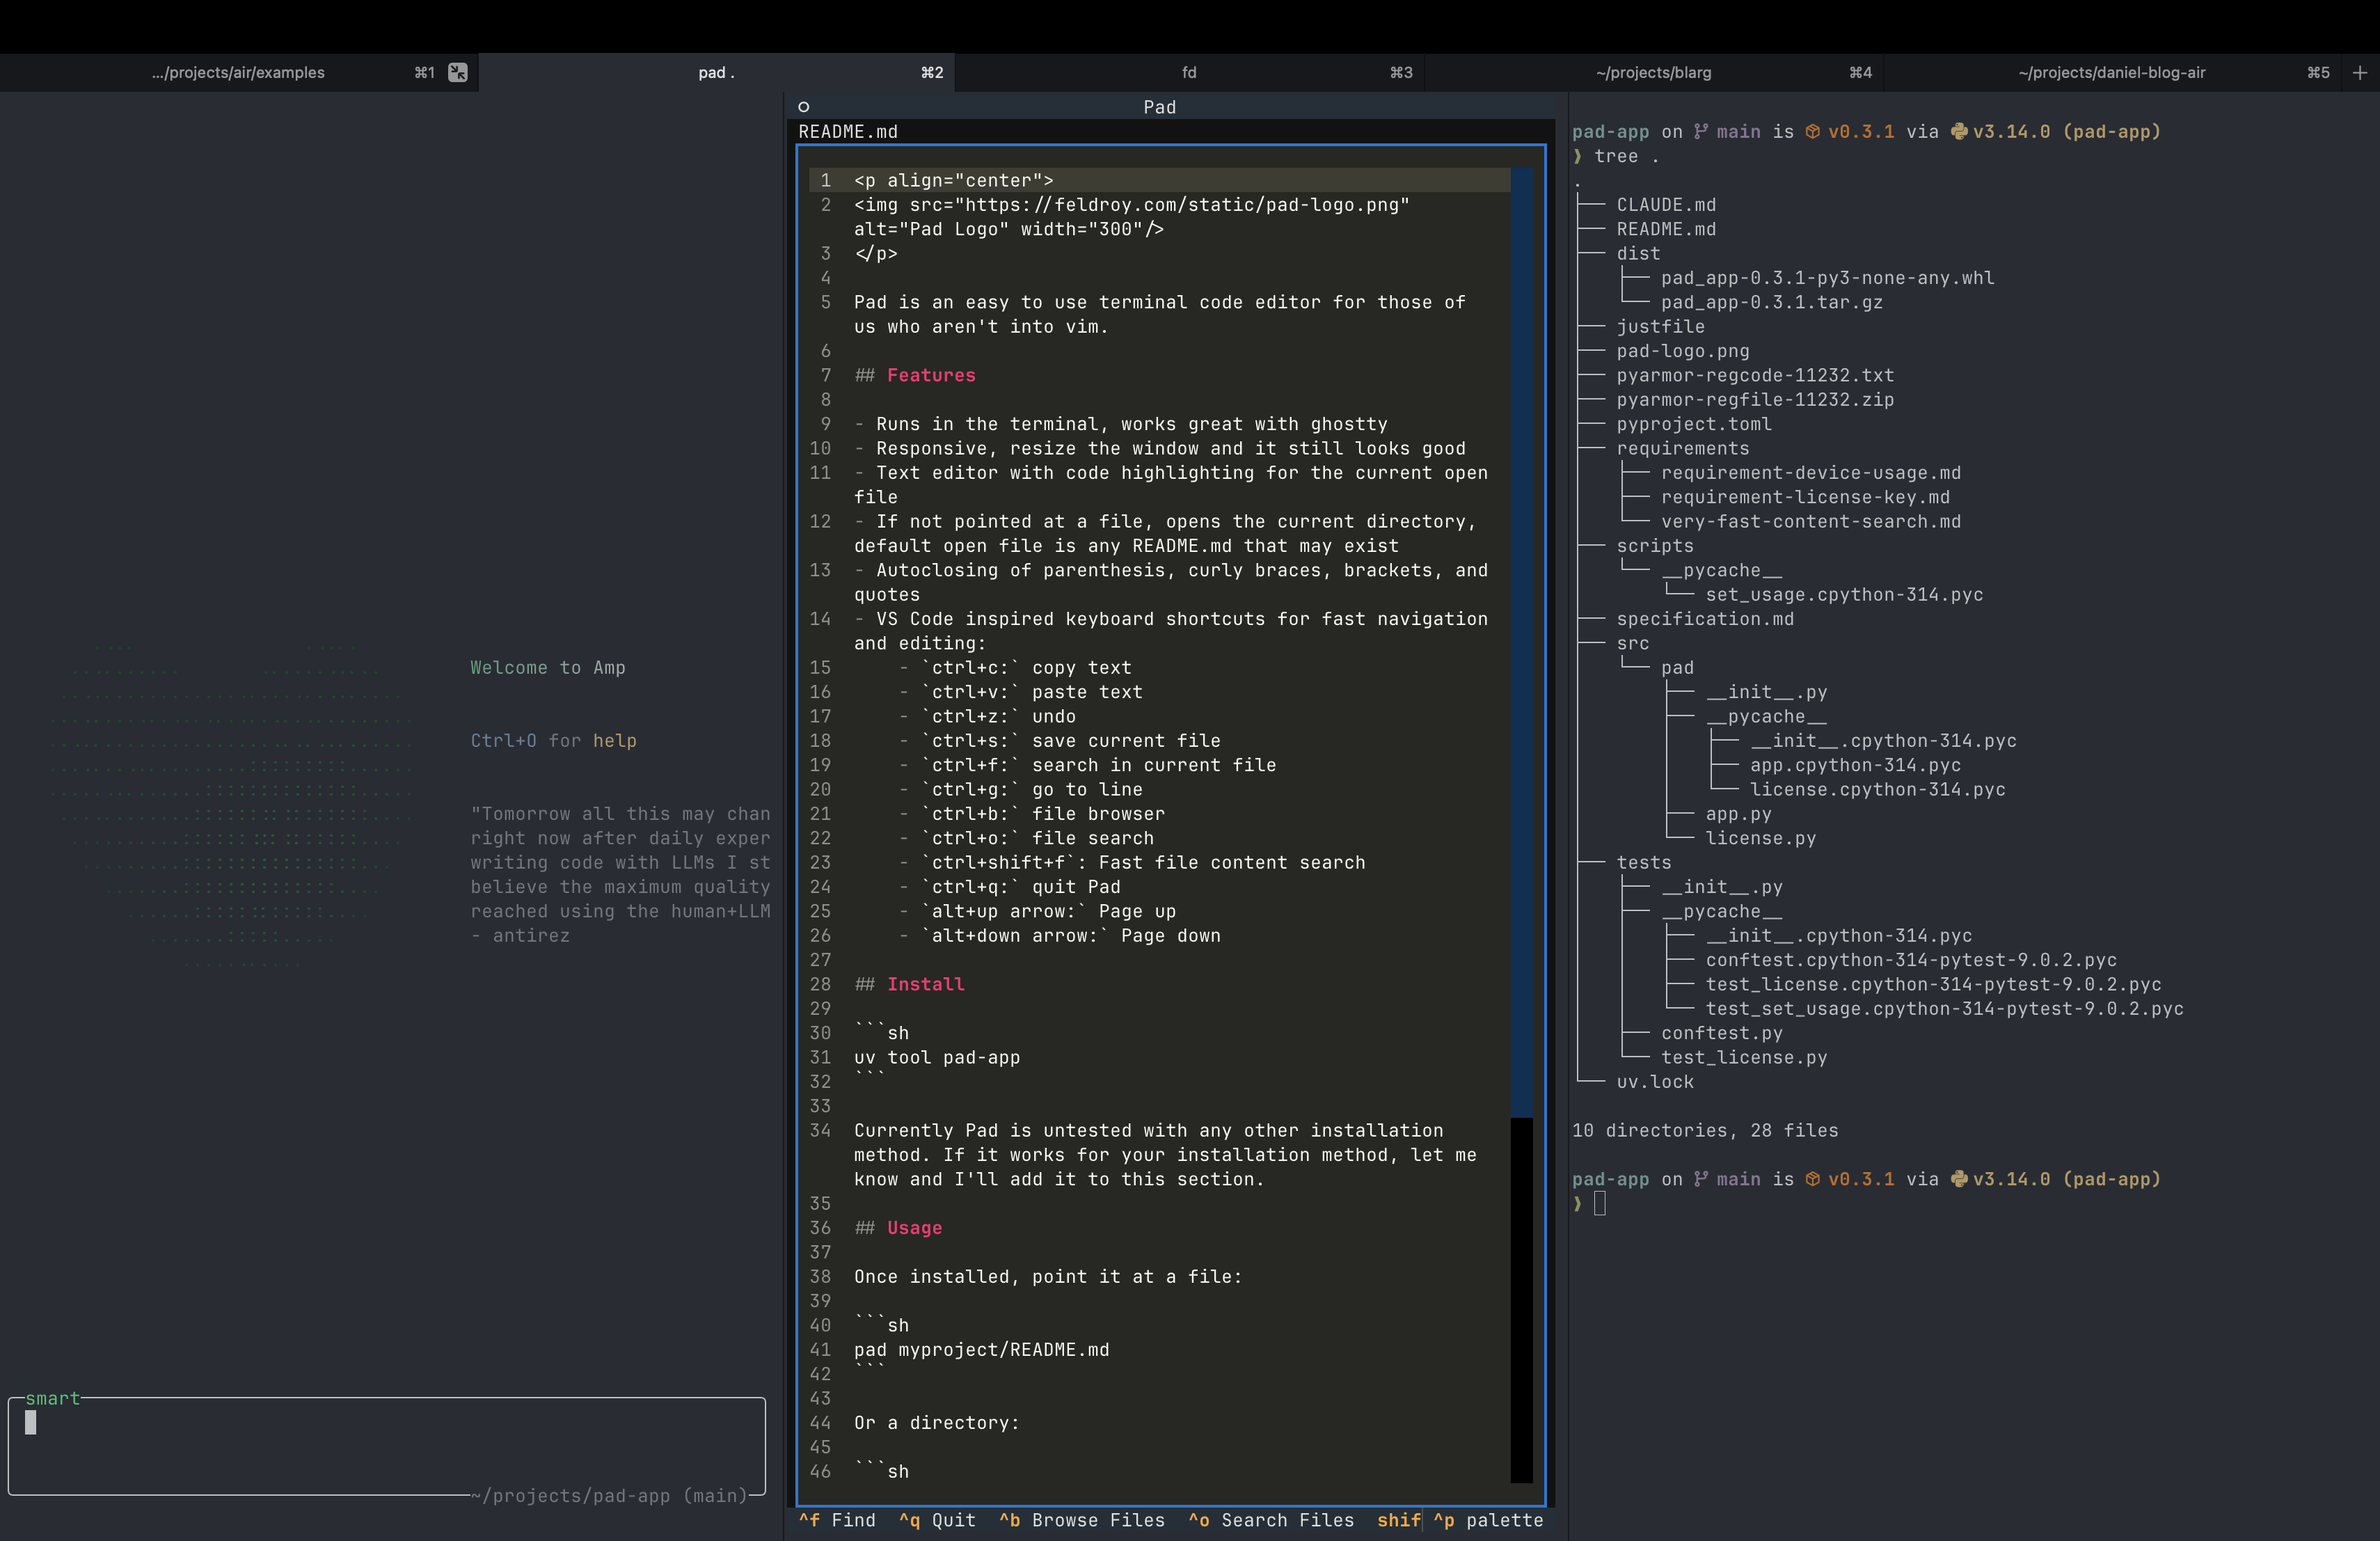The width and height of the screenshot is (2380, 1541).
Task: Select the pad . tab
Action: pyautogui.click(x=715, y=72)
